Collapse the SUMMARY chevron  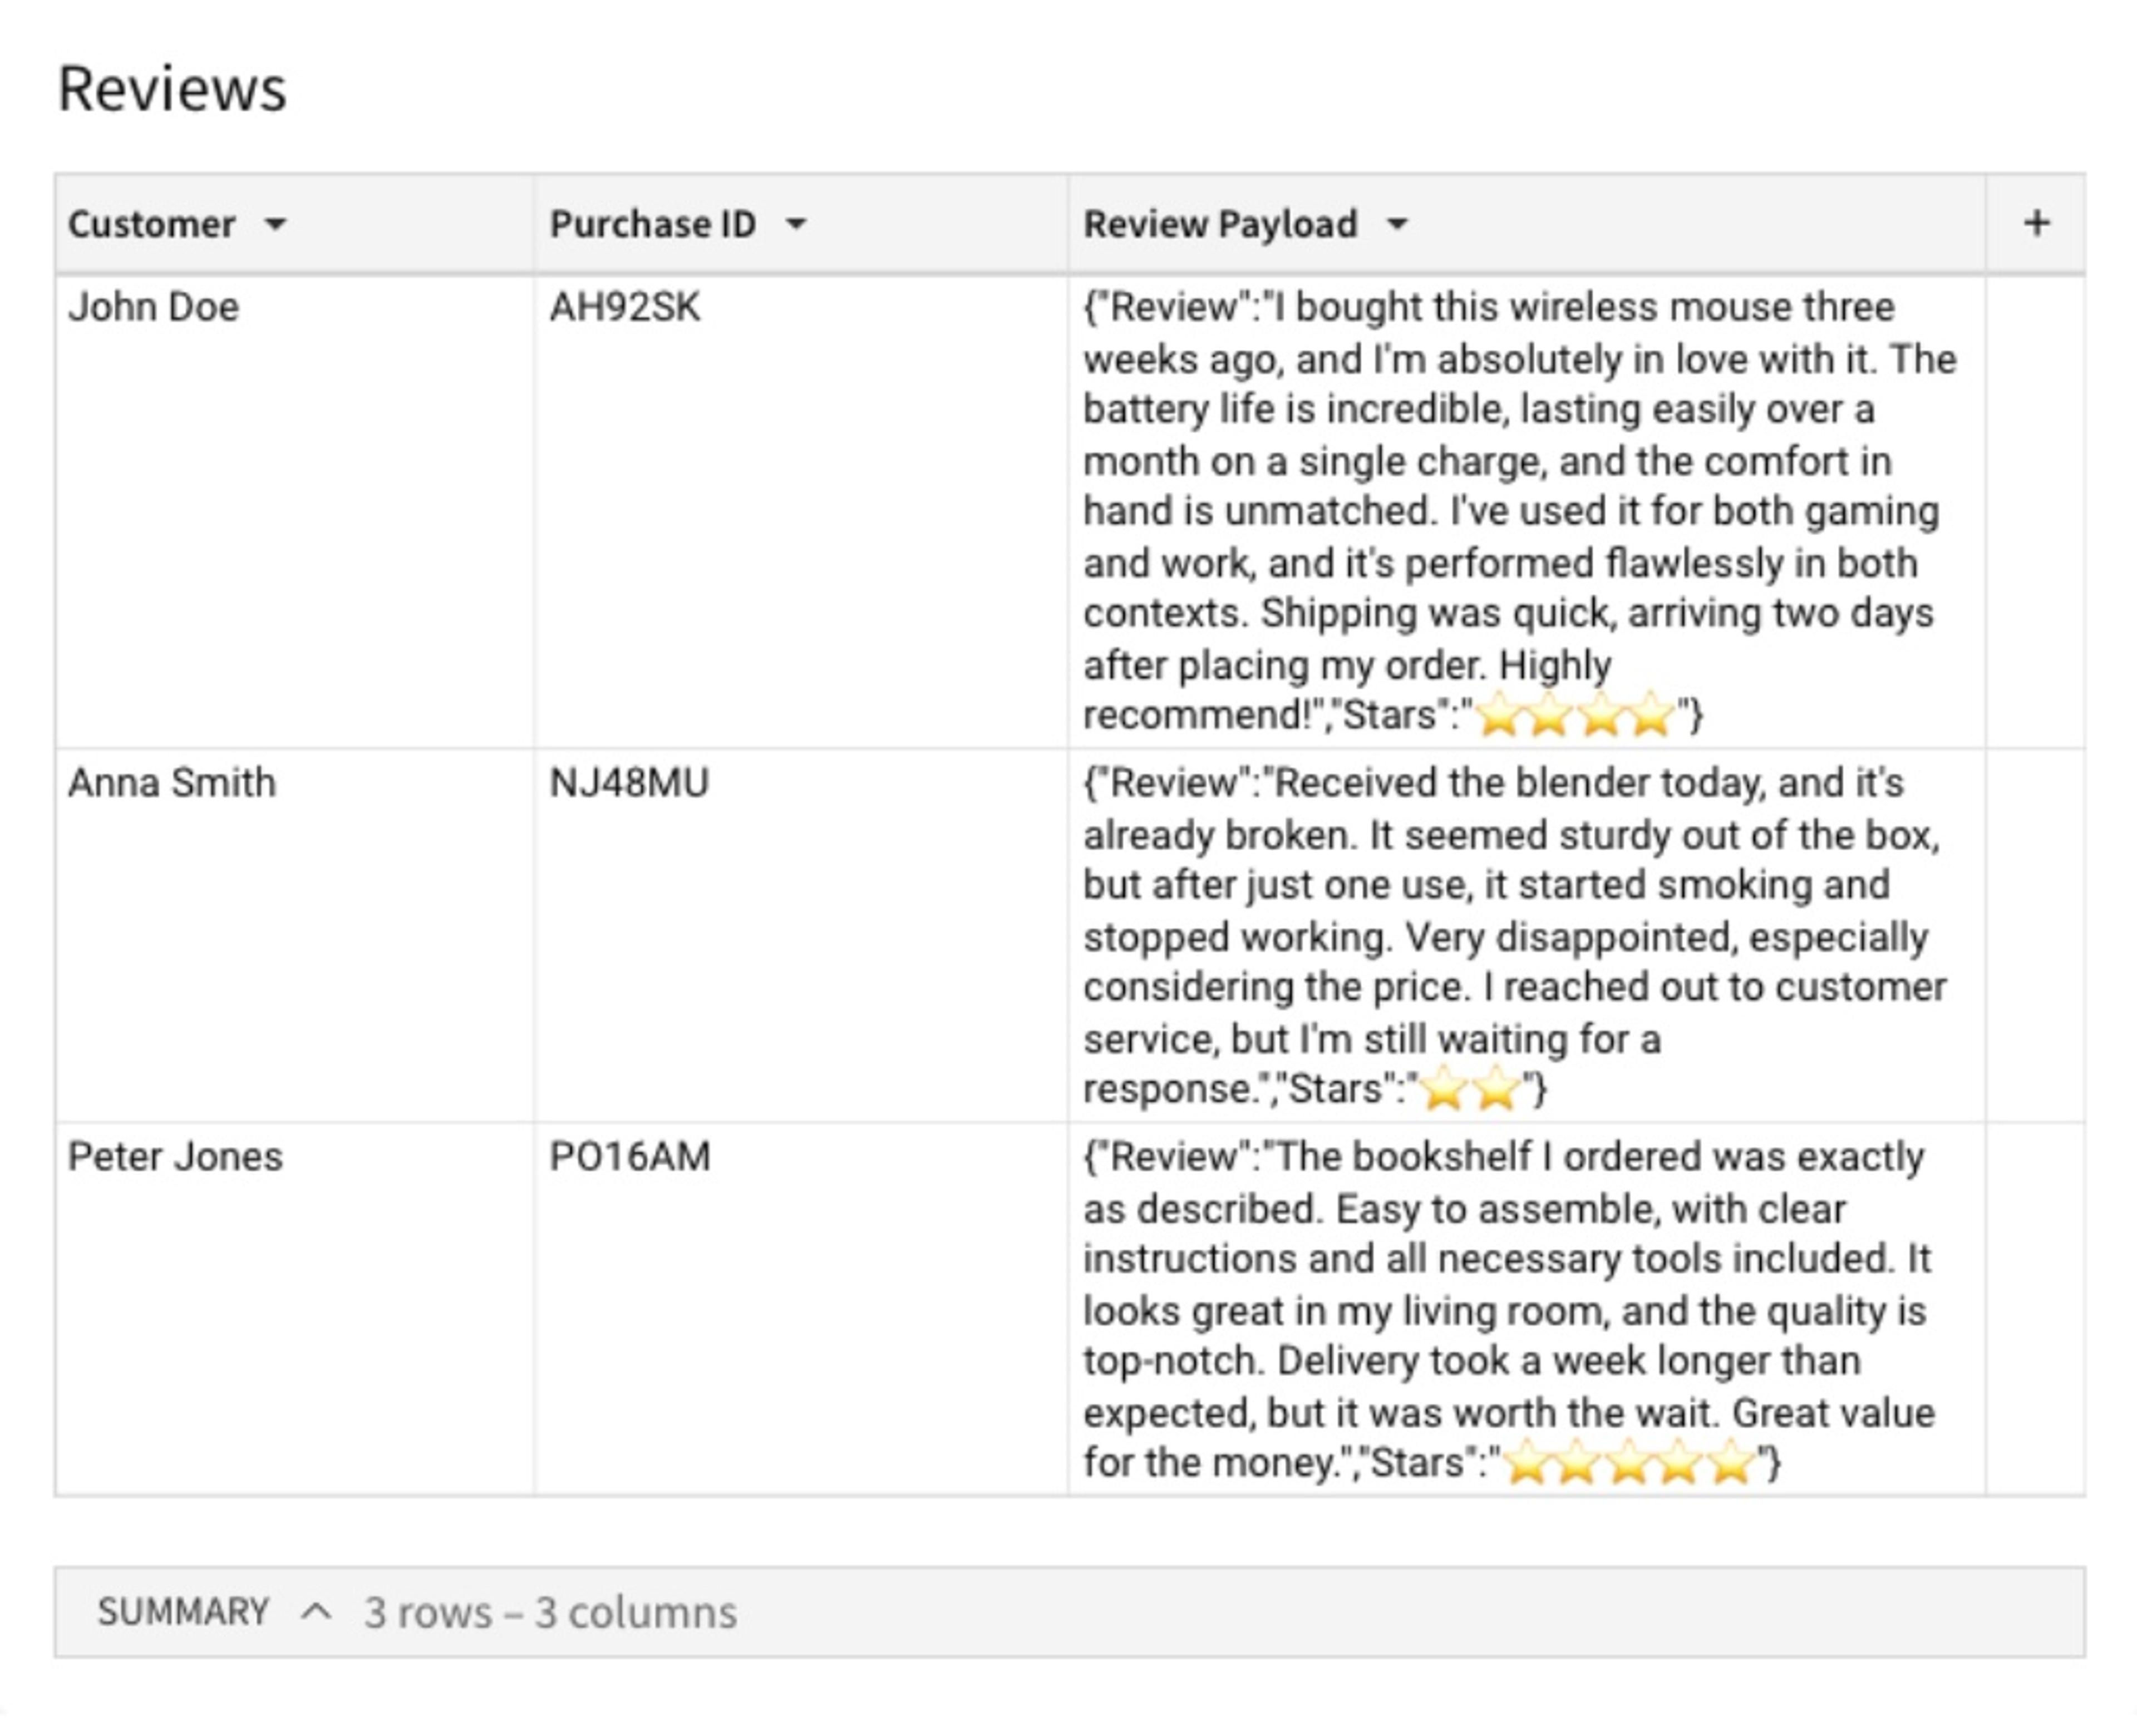(x=316, y=1612)
